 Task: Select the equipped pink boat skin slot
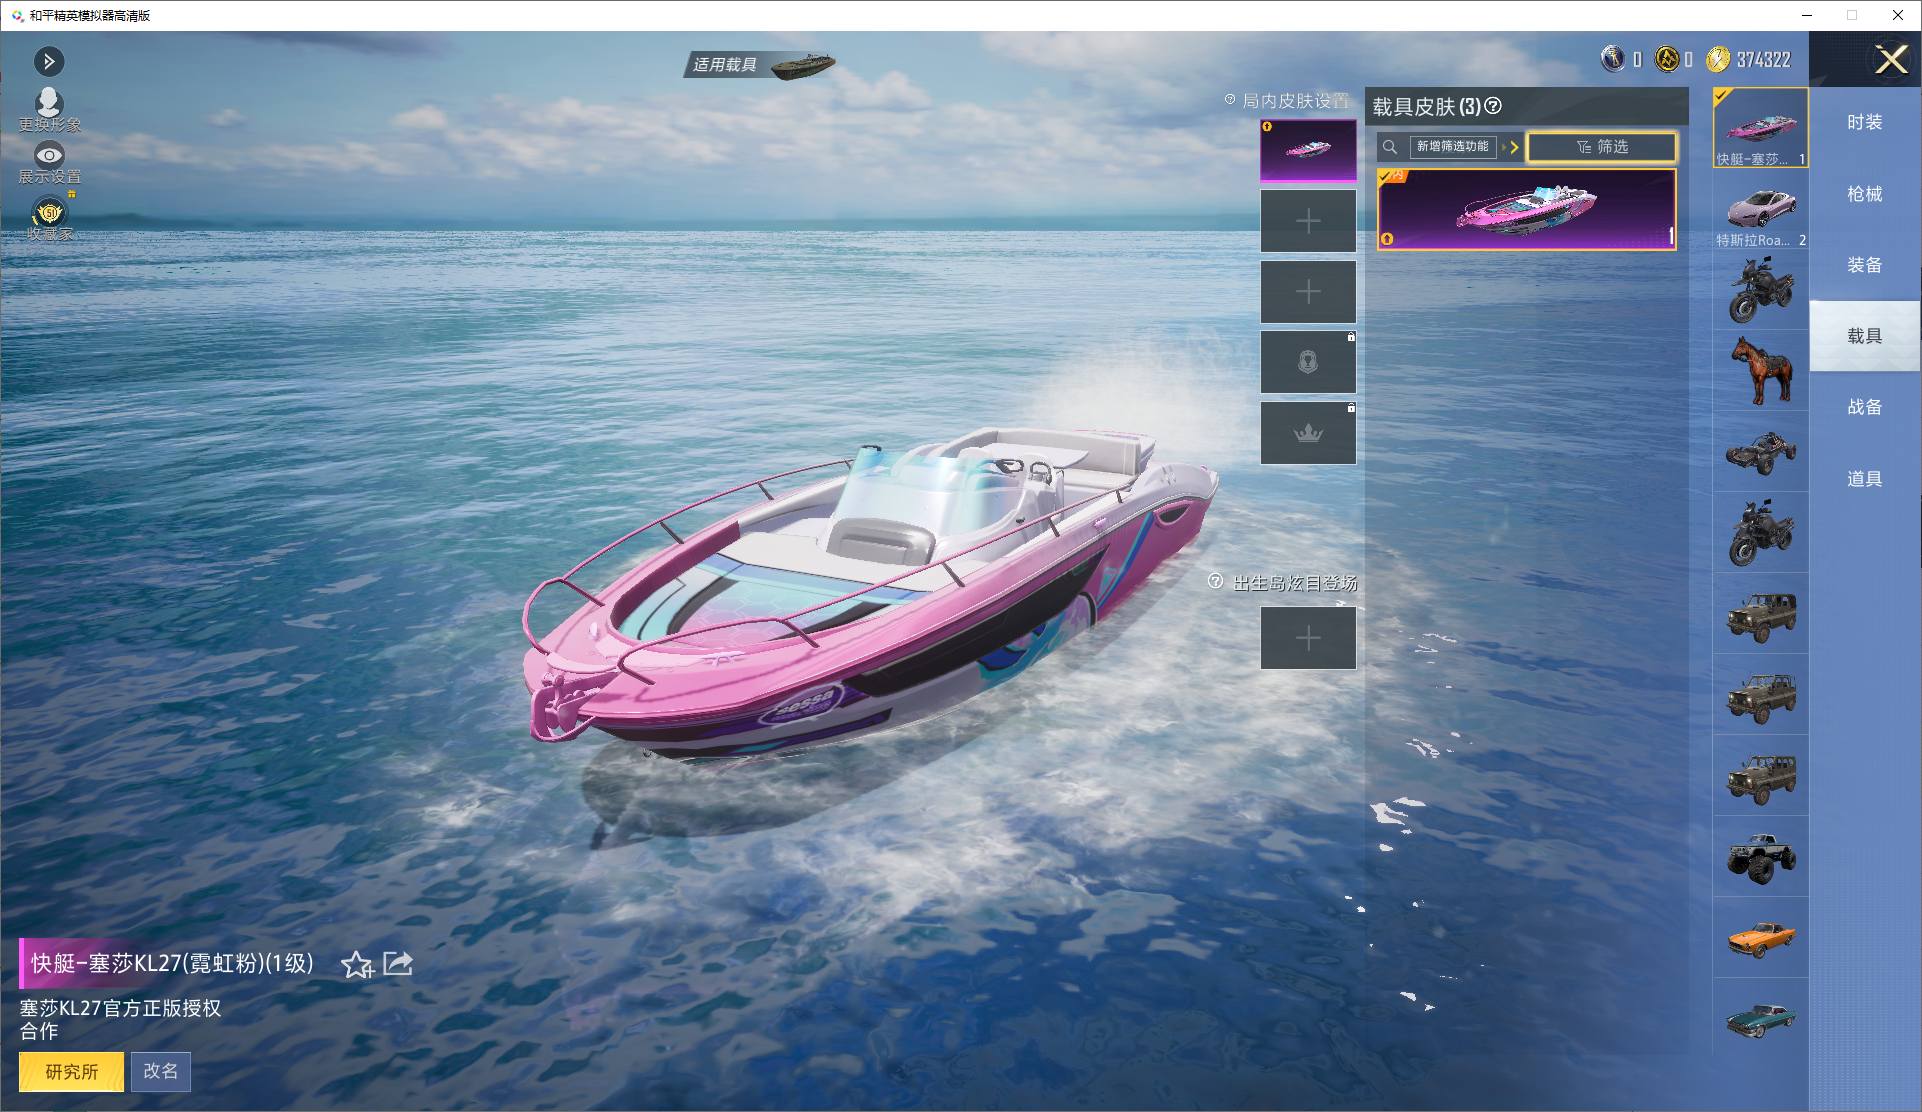[1308, 150]
